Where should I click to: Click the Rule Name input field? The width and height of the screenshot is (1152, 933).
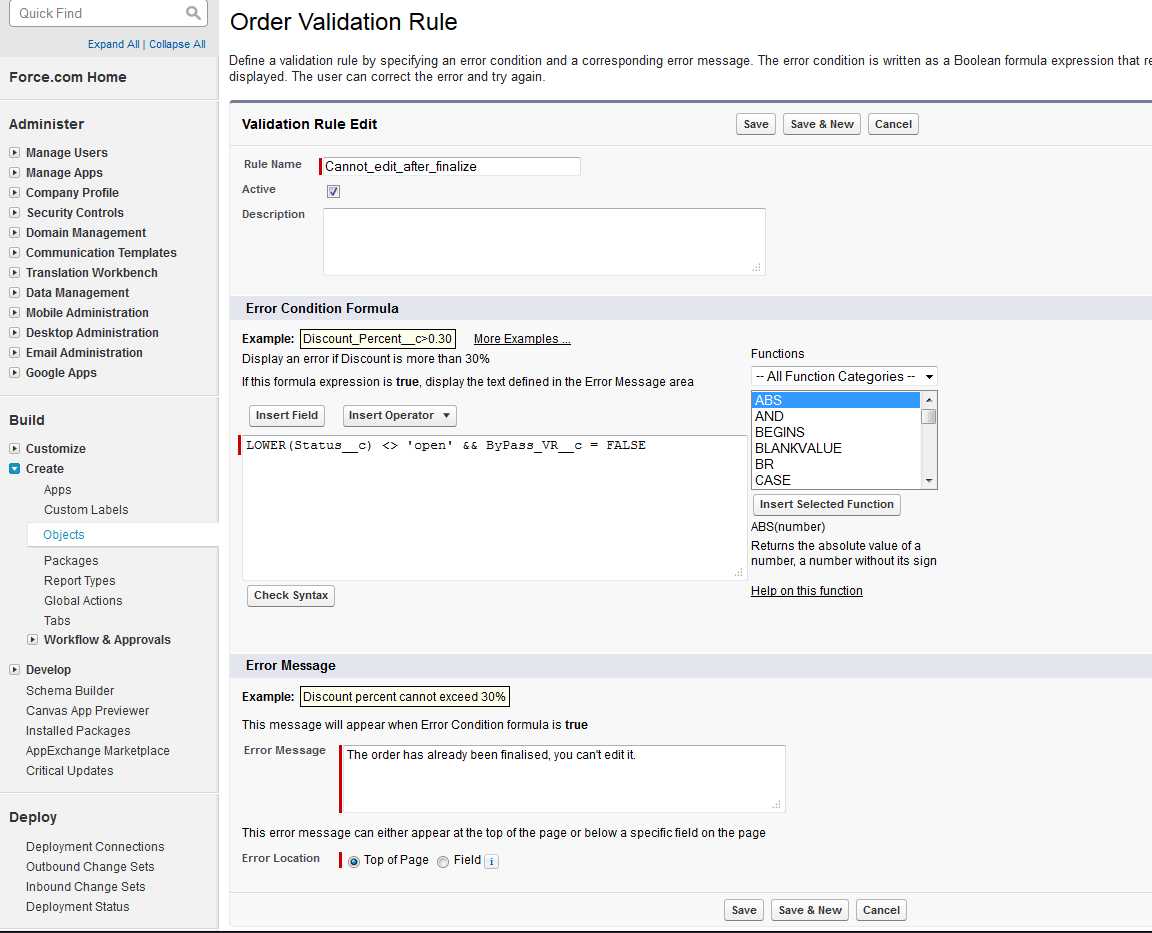point(451,166)
